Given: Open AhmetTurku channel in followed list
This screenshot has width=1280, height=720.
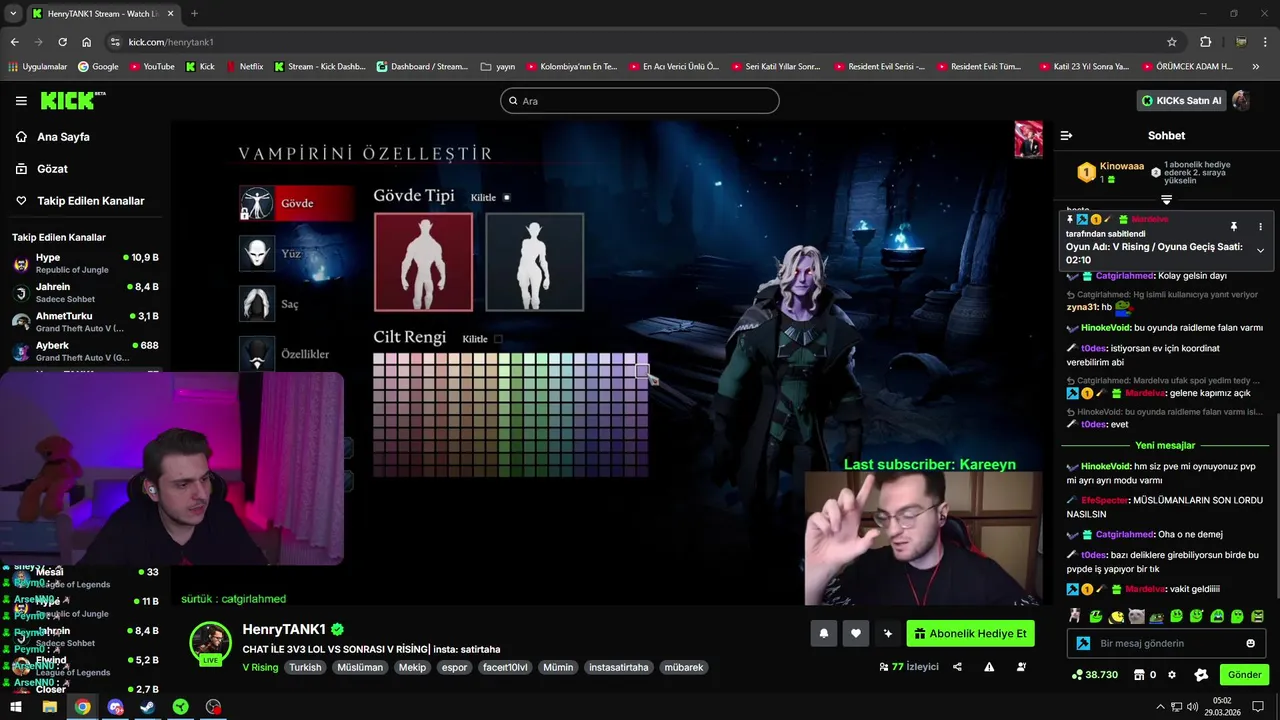Looking at the screenshot, I should (85, 322).
